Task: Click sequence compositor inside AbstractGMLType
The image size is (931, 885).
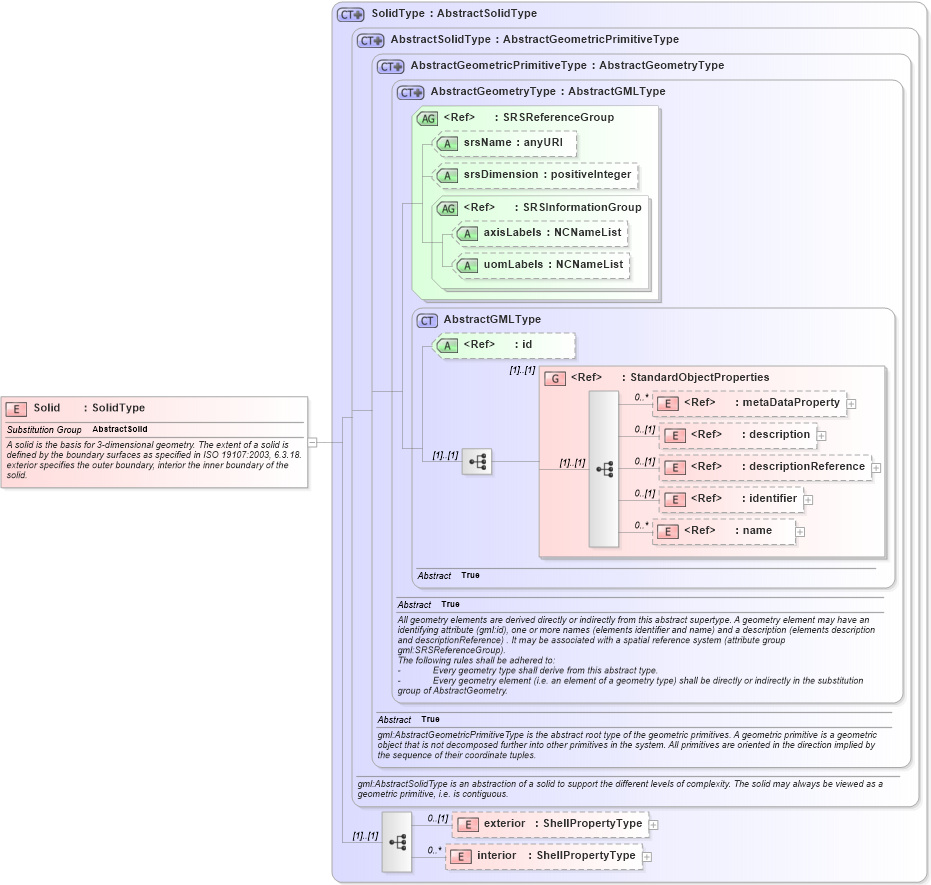Action: point(477,461)
